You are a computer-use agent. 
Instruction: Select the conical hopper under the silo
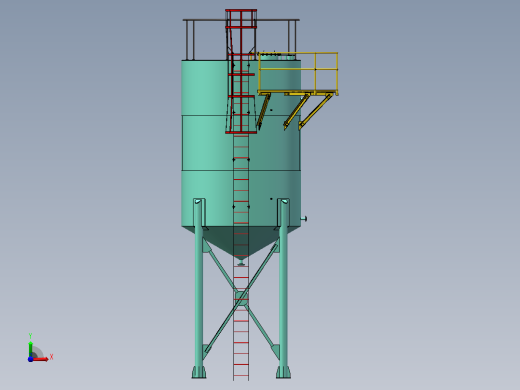[x=241, y=242]
